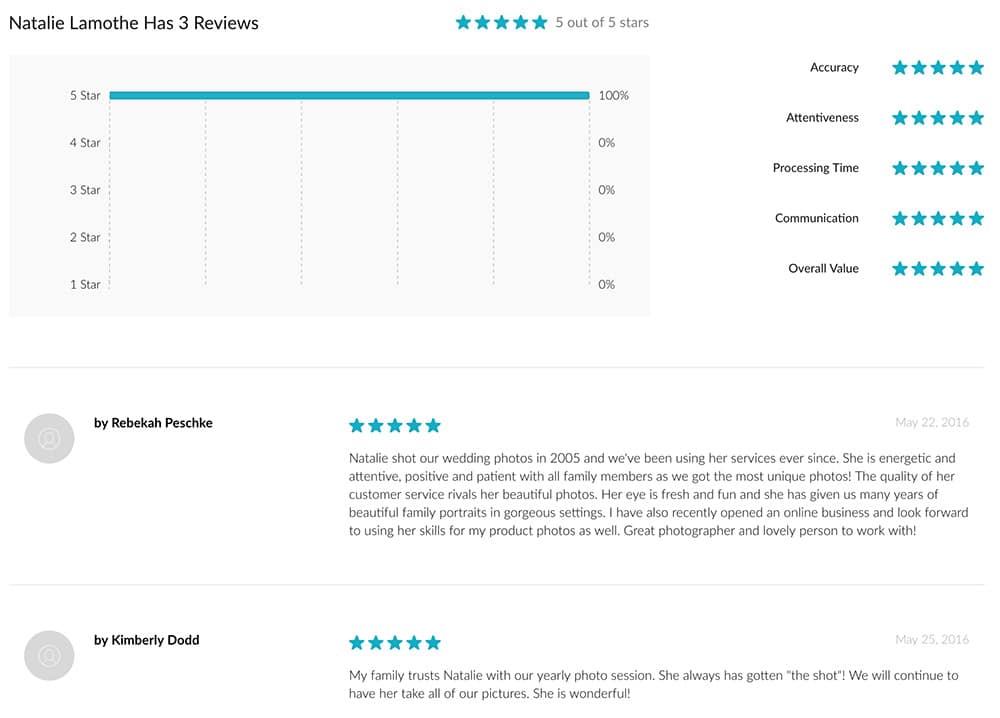Click the Attentiveness star rating
The image size is (1000, 718).
[x=938, y=118]
